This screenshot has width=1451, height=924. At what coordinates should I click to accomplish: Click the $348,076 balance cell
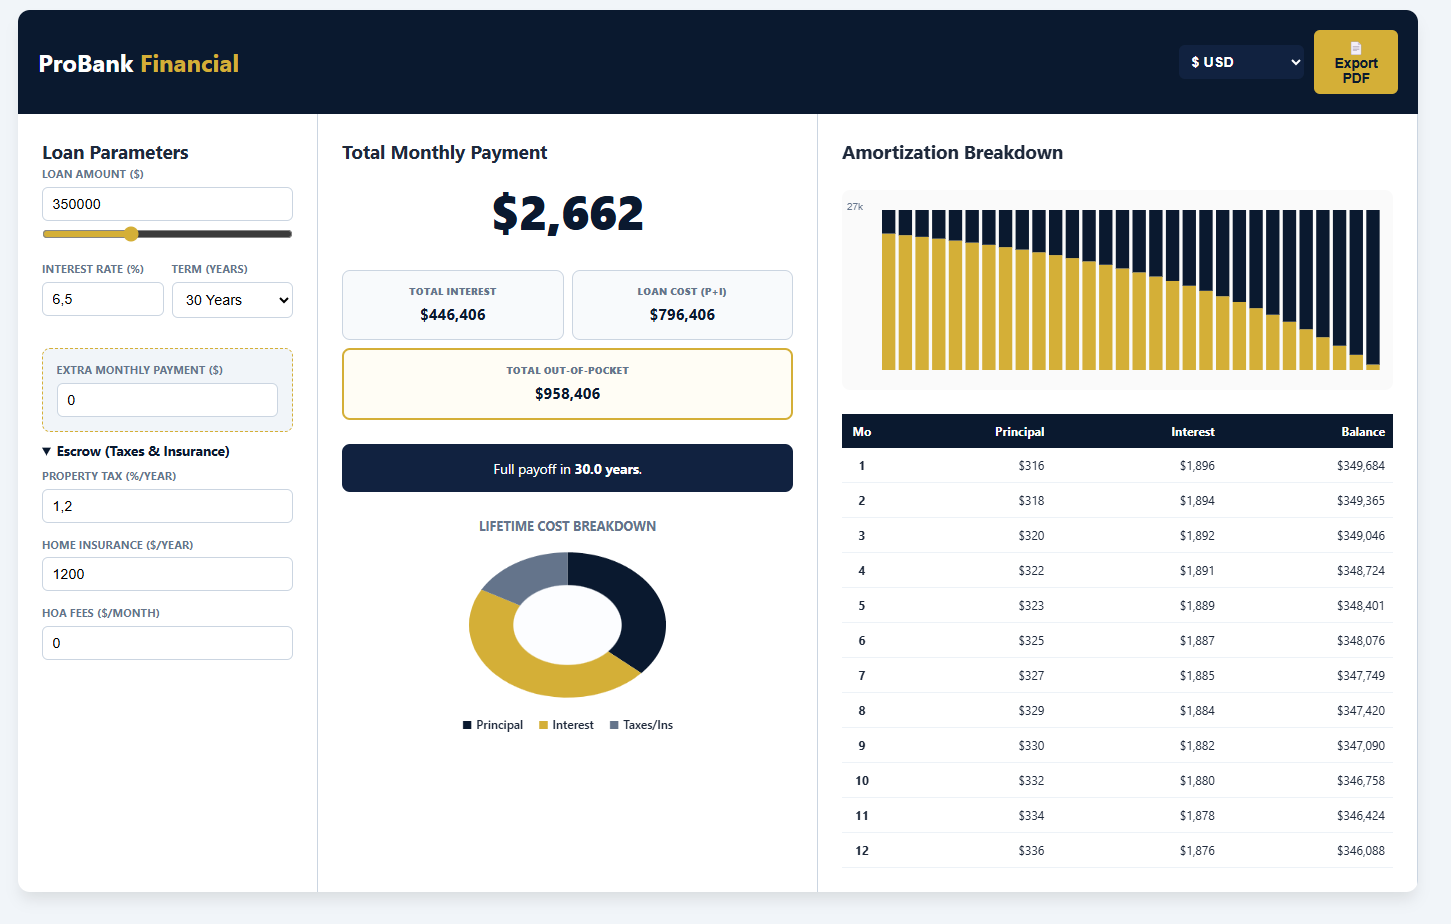click(x=1361, y=641)
